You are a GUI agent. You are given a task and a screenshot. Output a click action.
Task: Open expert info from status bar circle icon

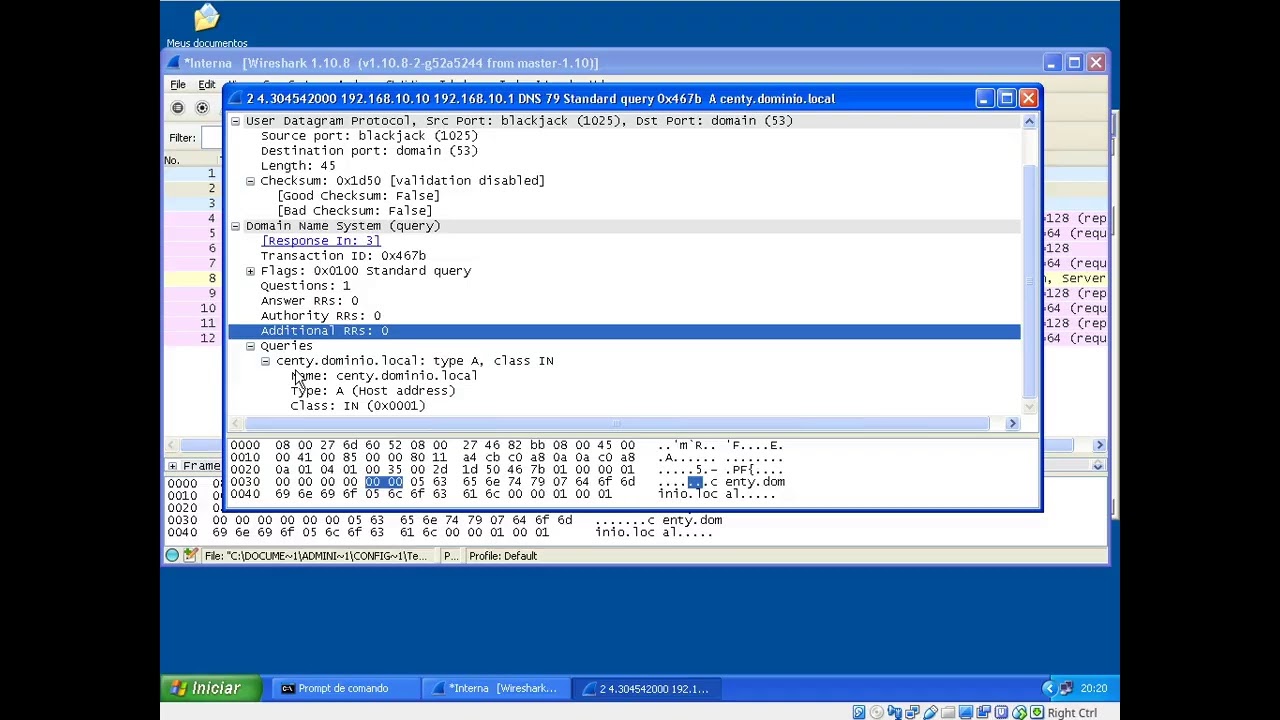(172, 556)
